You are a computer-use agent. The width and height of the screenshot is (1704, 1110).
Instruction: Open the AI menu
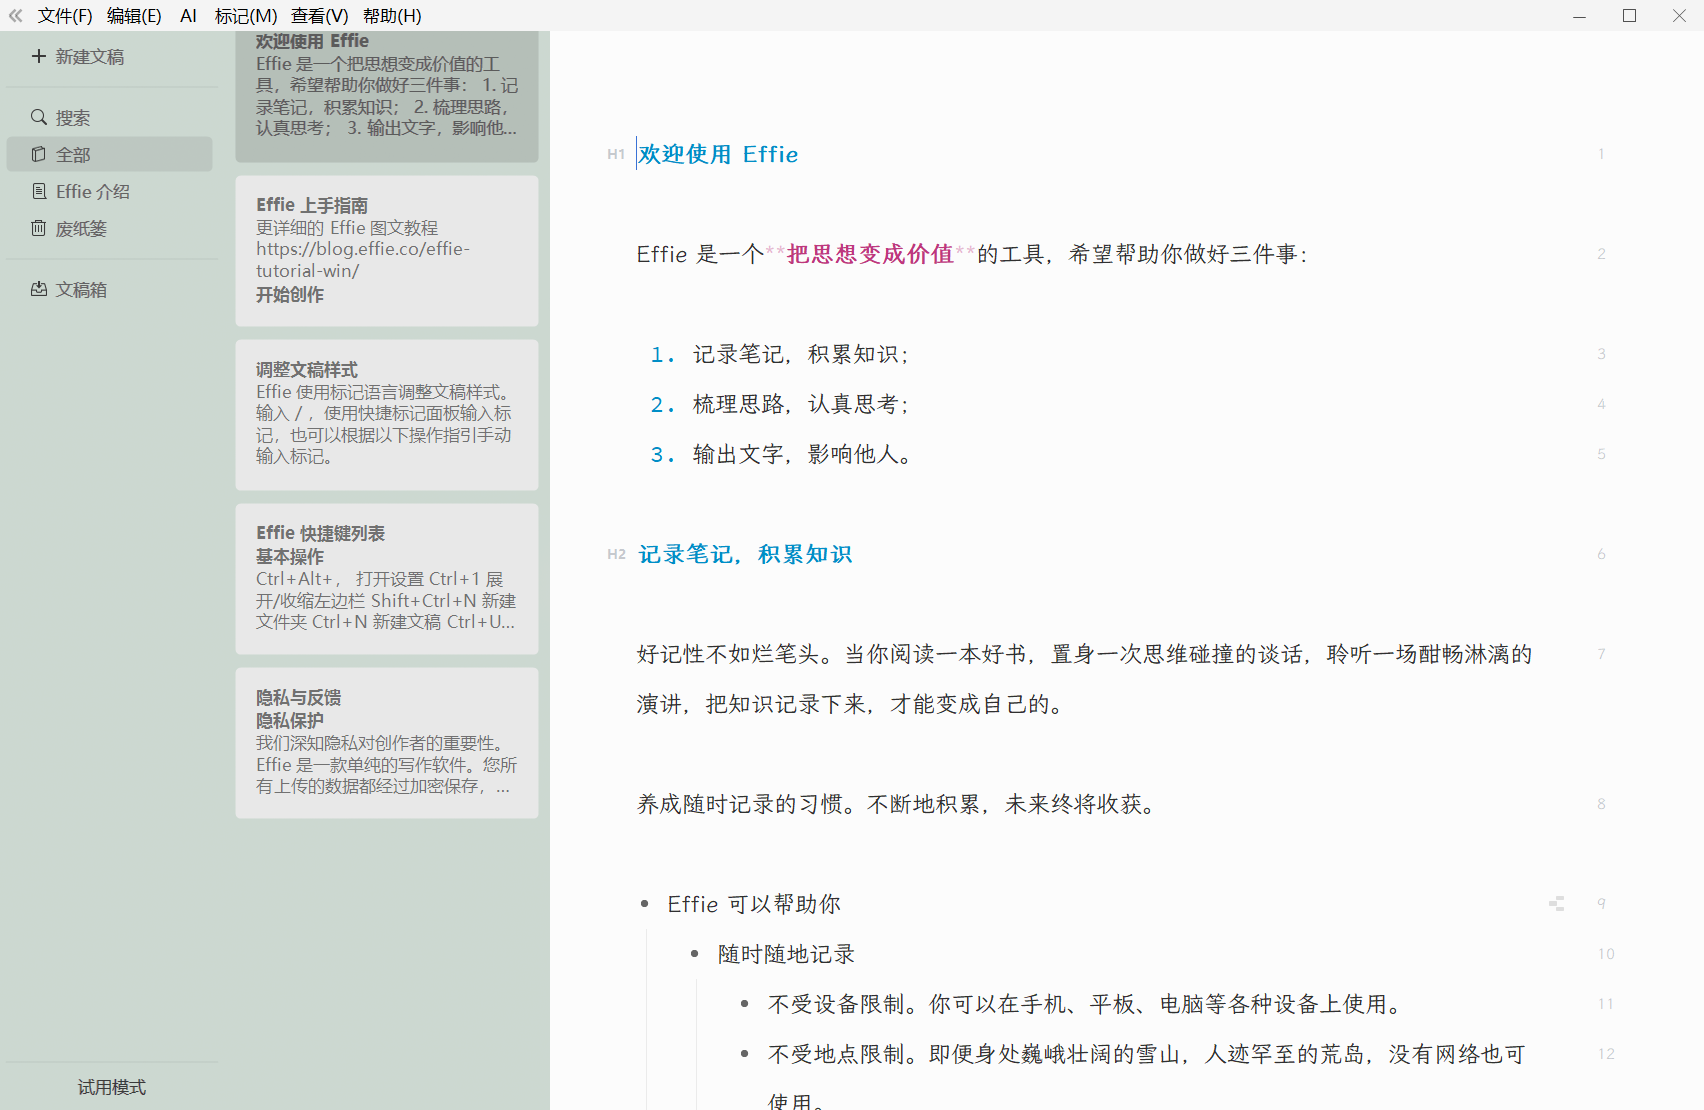[x=188, y=16]
